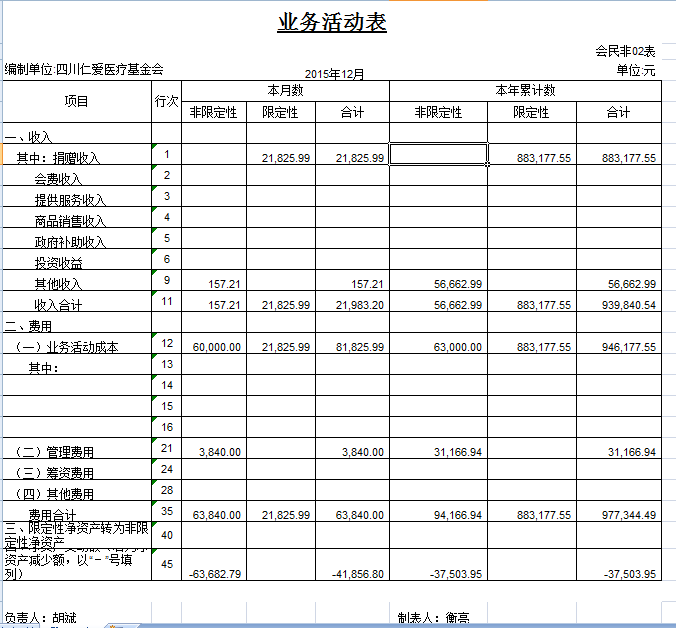
Task: Click the title 业务活动表
Action: point(331,22)
